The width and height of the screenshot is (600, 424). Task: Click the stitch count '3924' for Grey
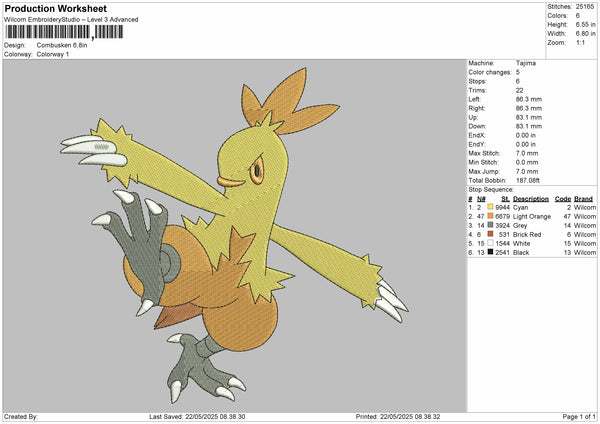(x=502, y=225)
